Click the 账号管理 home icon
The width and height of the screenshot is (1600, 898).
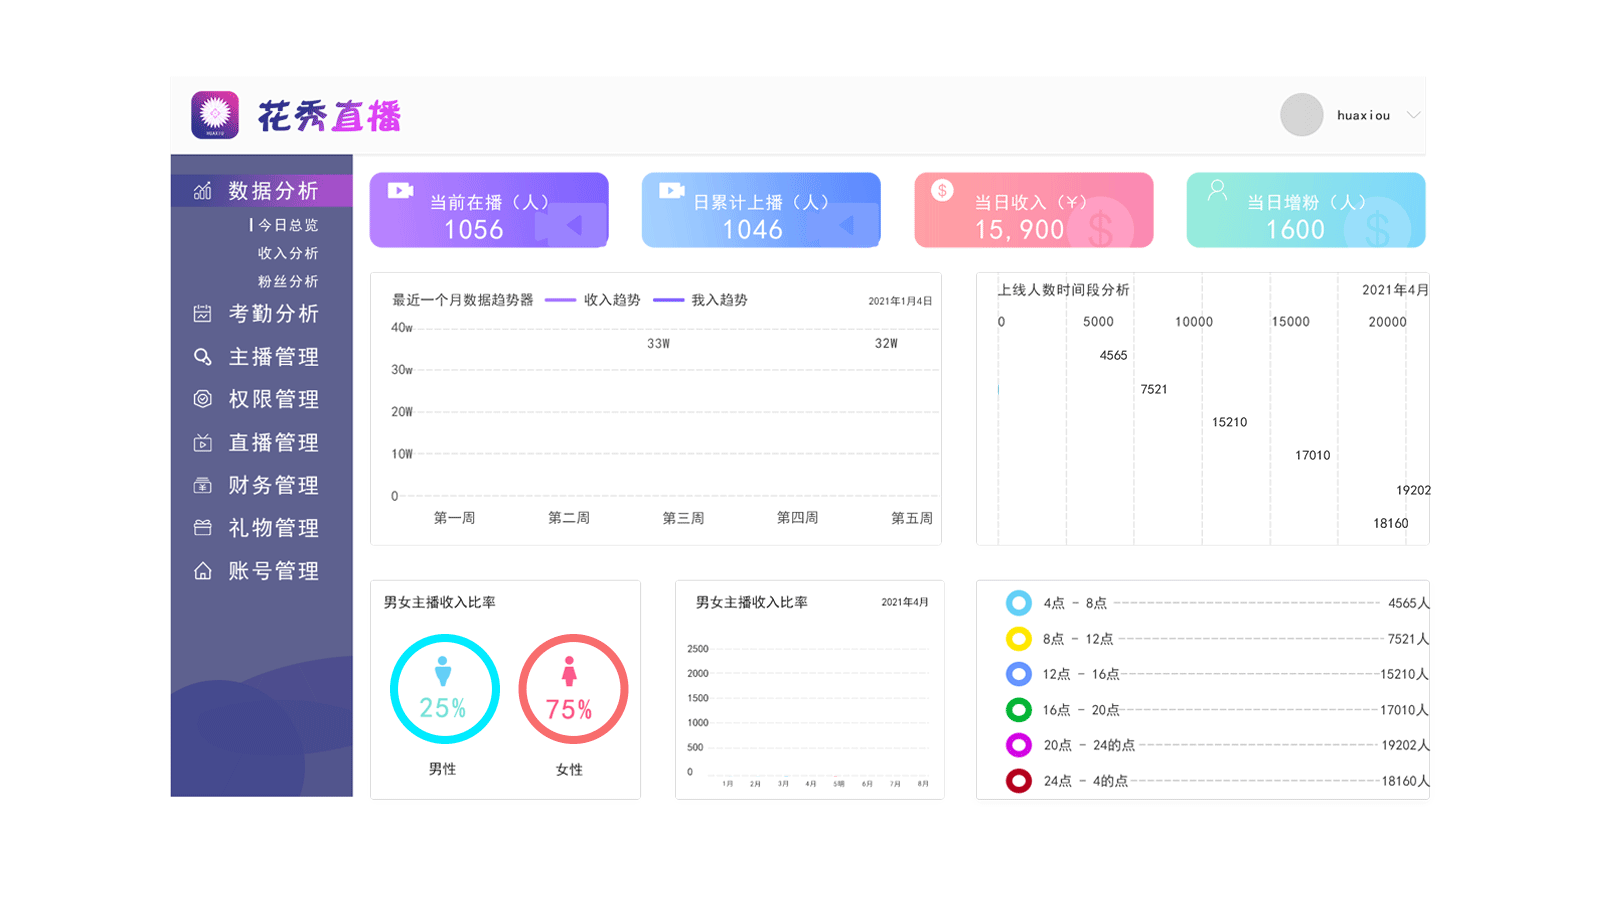click(x=203, y=570)
